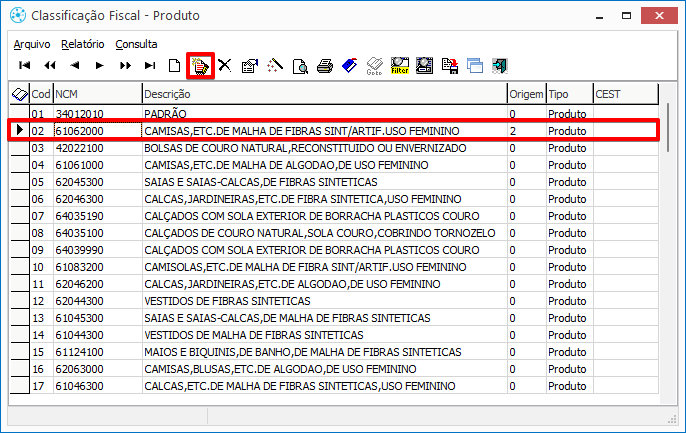The image size is (686, 433).
Task: Select NCM cell 34012010
Action: (98, 114)
